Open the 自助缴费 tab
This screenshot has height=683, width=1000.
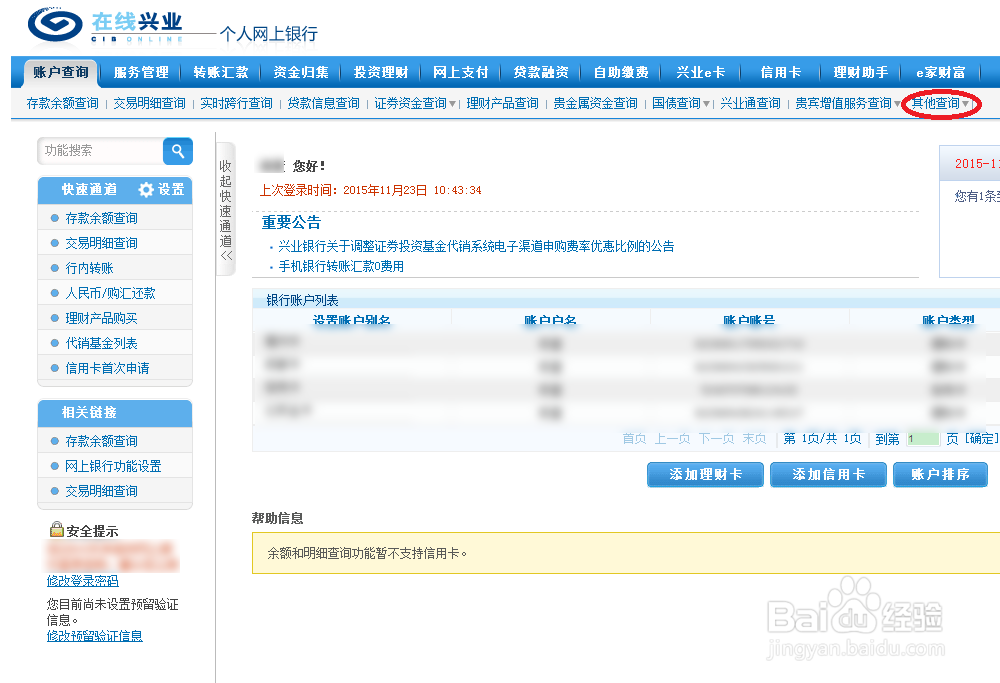621,73
